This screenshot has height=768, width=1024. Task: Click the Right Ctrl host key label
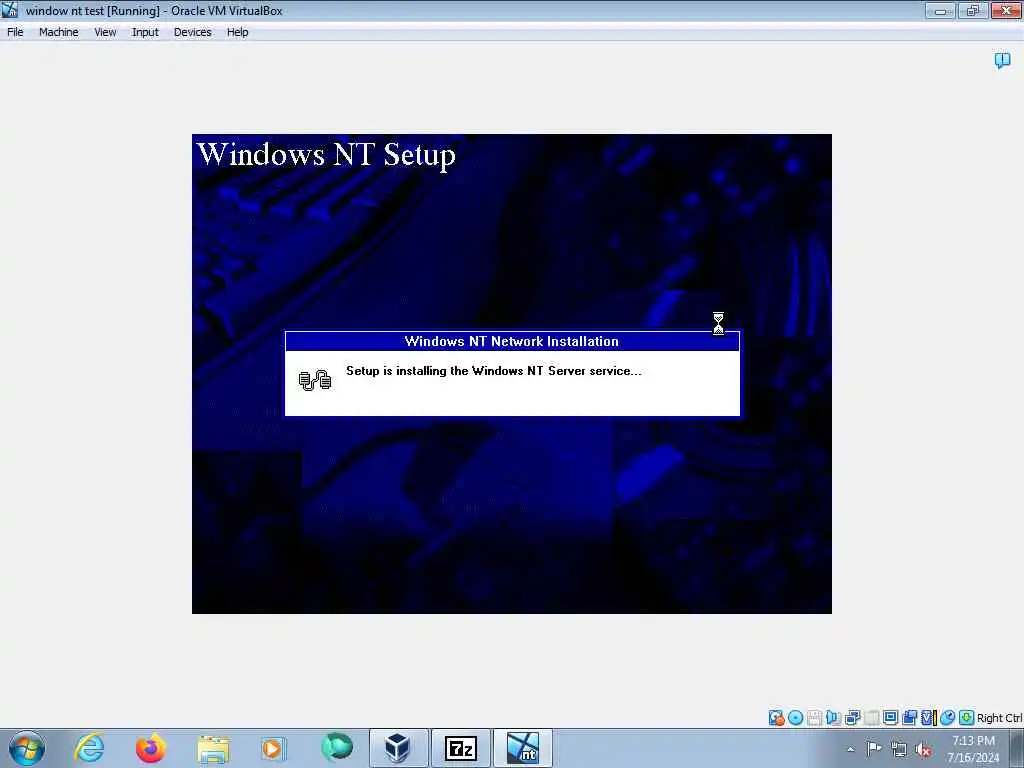click(999, 718)
